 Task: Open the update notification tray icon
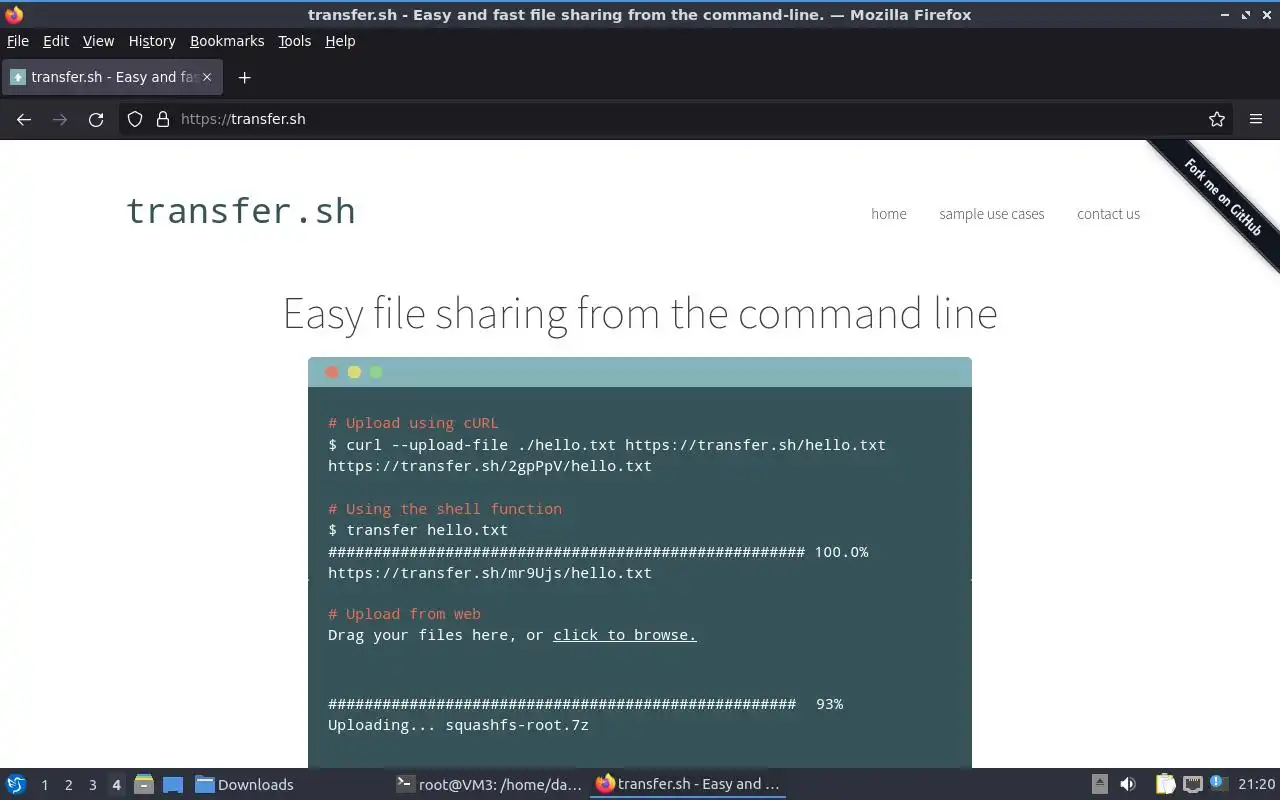point(1217,783)
